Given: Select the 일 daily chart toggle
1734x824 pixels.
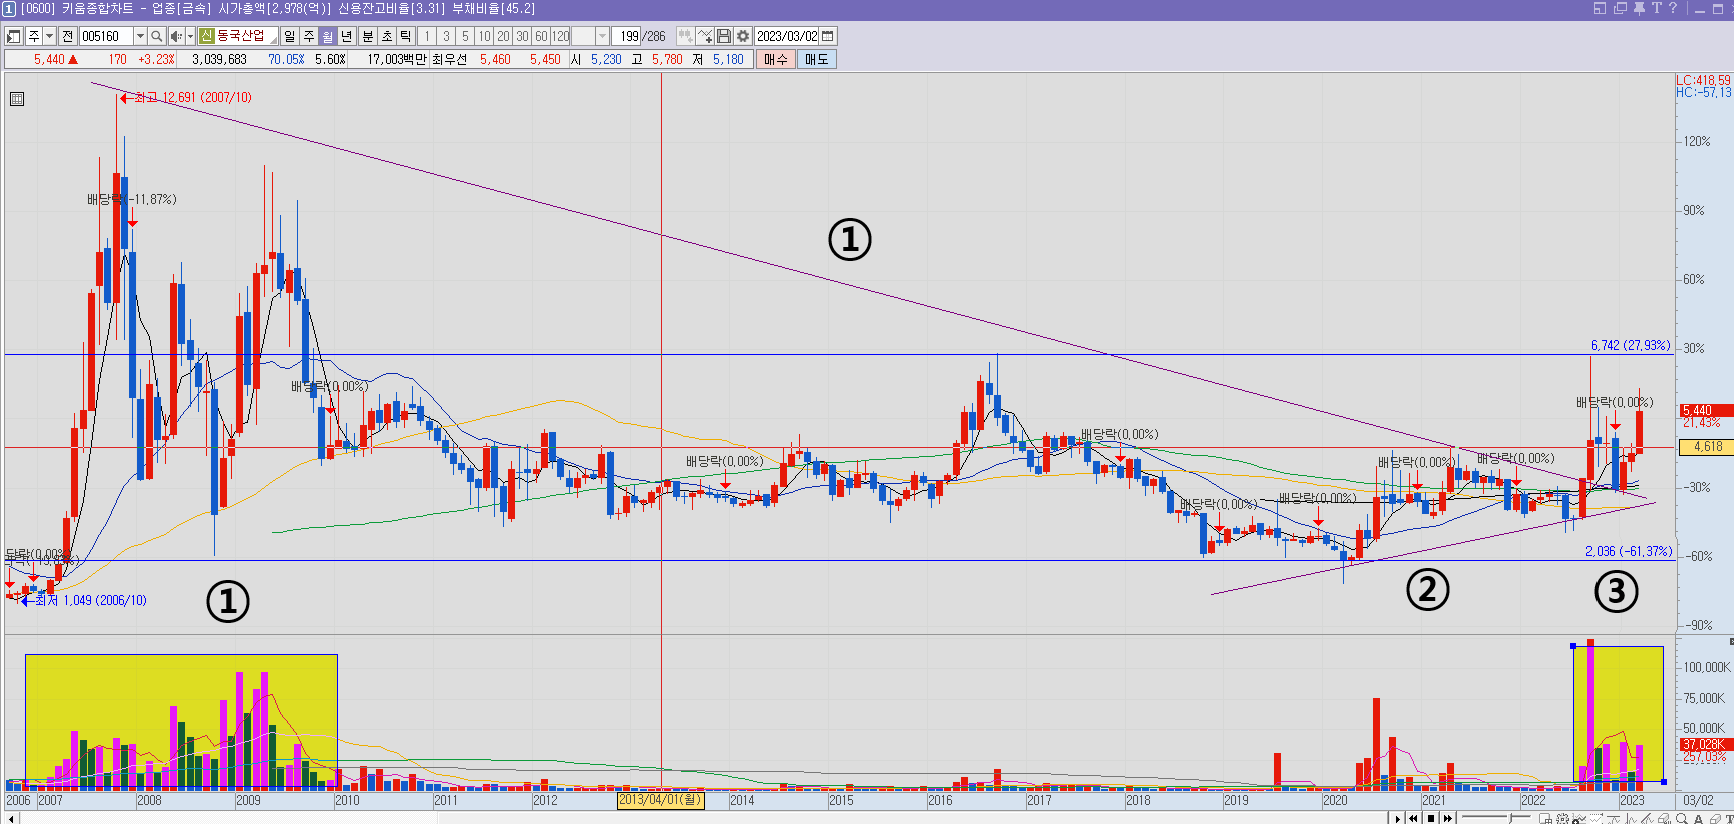Looking at the screenshot, I should pyautogui.click(x=290, y=36).
